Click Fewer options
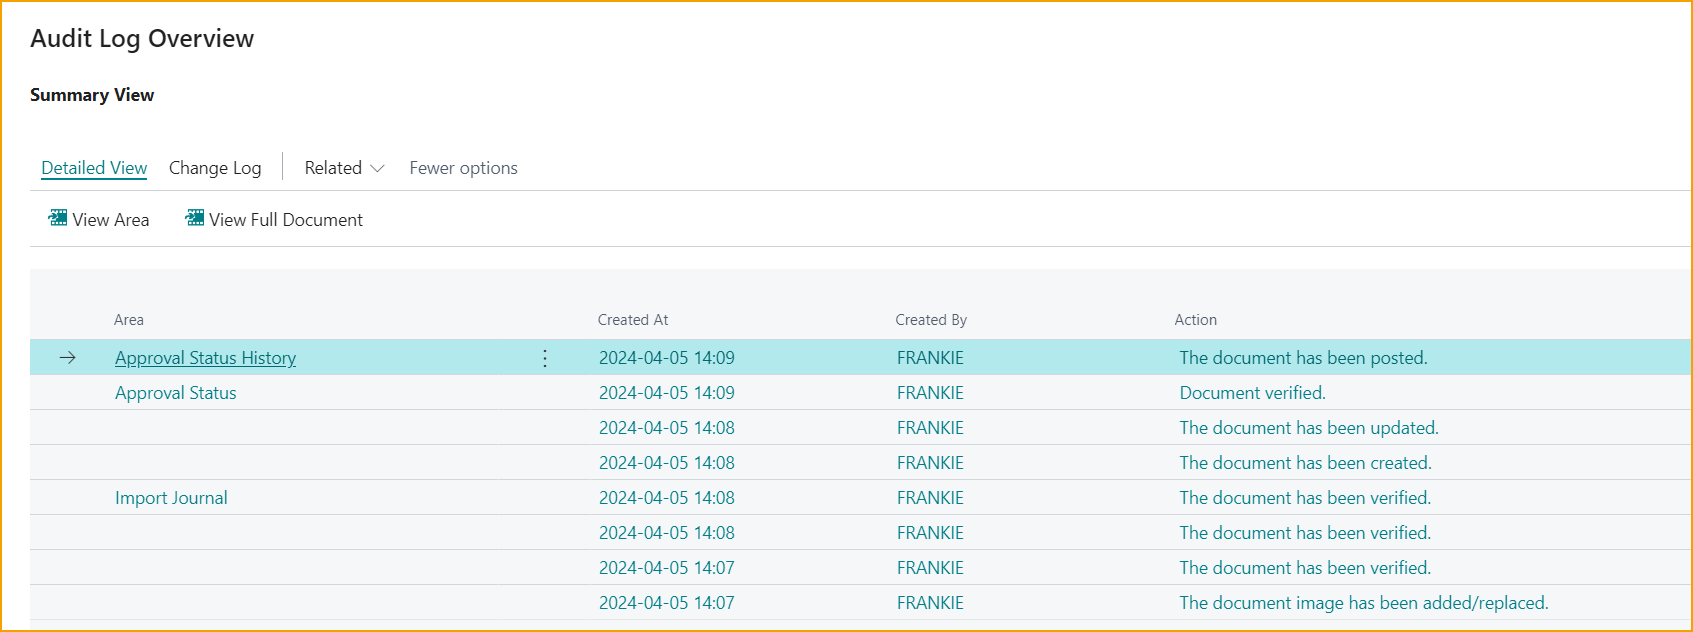 [x=463, y=168]
